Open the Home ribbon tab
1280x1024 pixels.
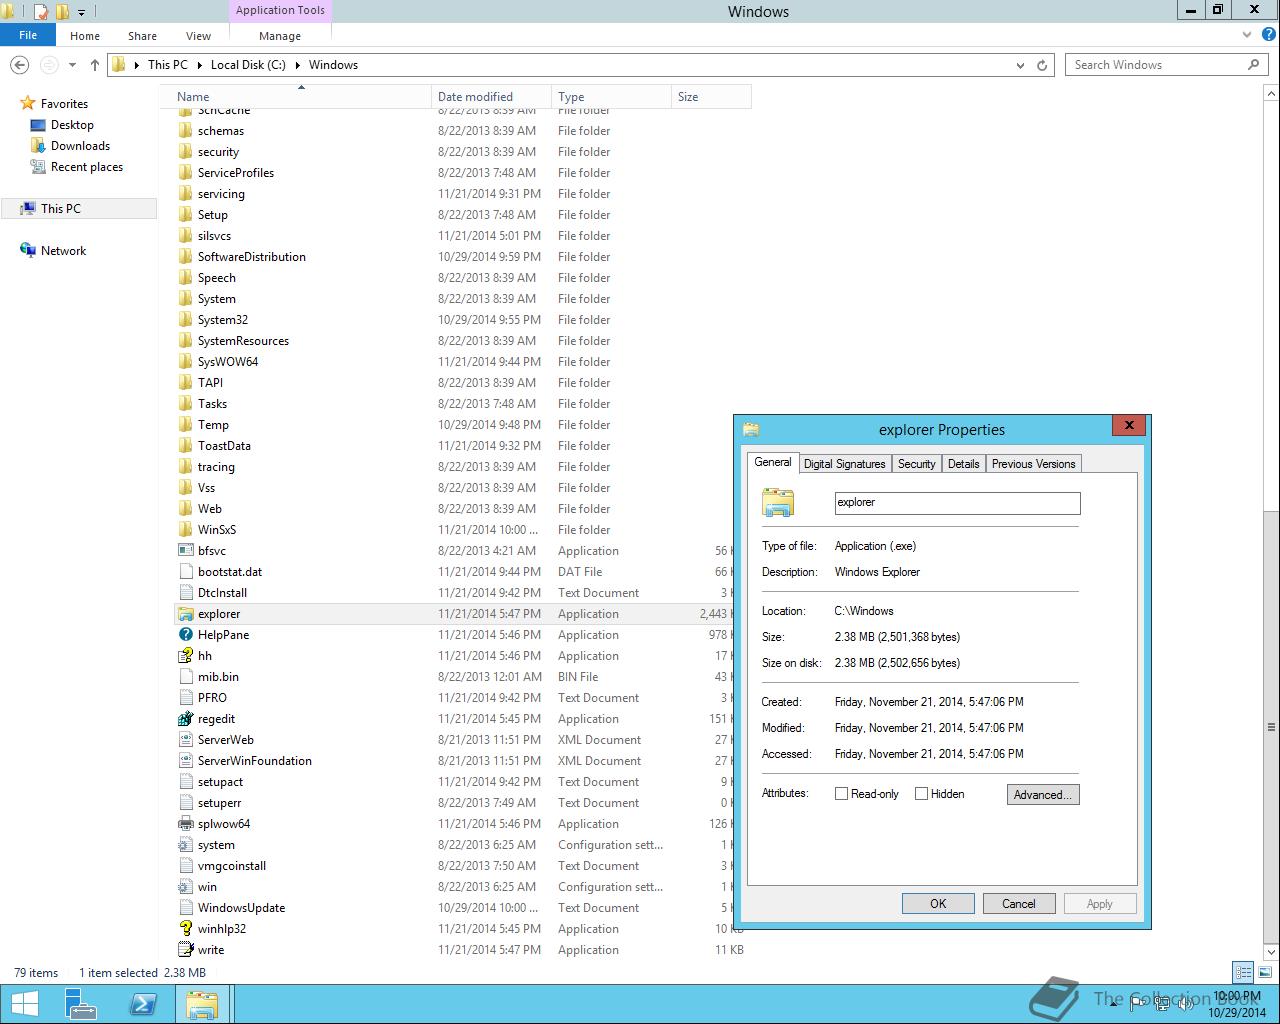(x=85, y=35)
